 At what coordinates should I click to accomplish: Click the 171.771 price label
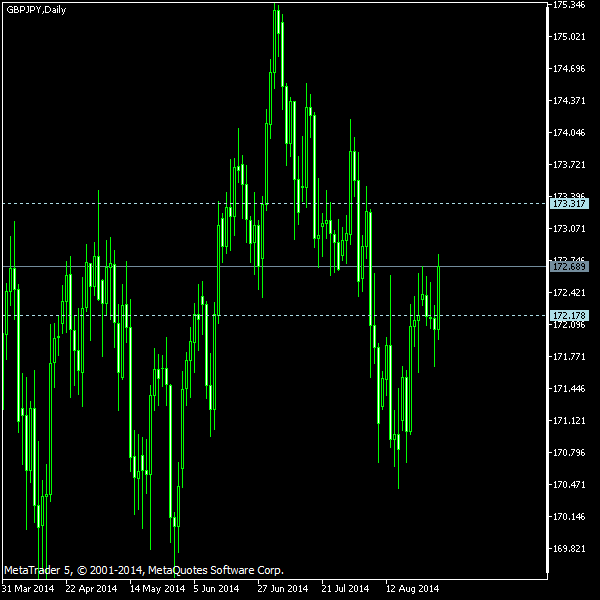tap(569, 357)
